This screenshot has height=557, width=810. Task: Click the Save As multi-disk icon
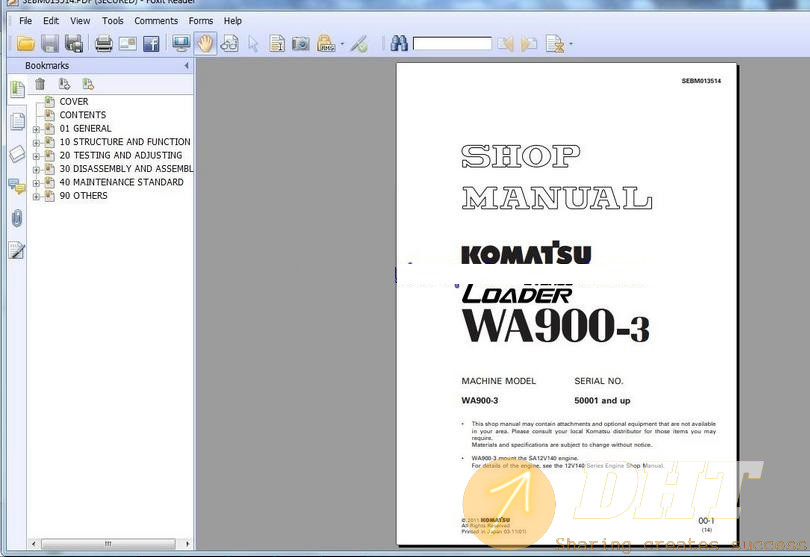point(74,44)
